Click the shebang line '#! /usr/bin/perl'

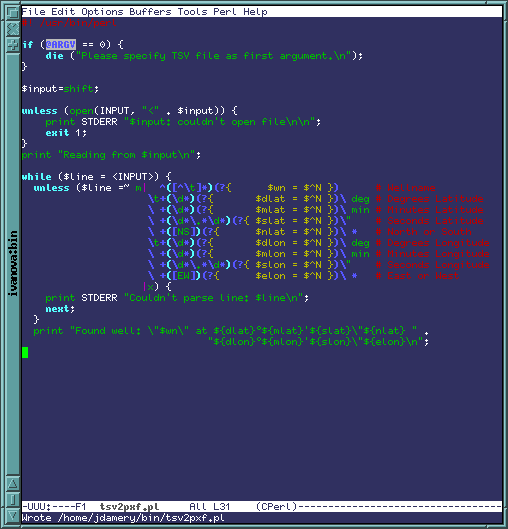tap(69, 23)
